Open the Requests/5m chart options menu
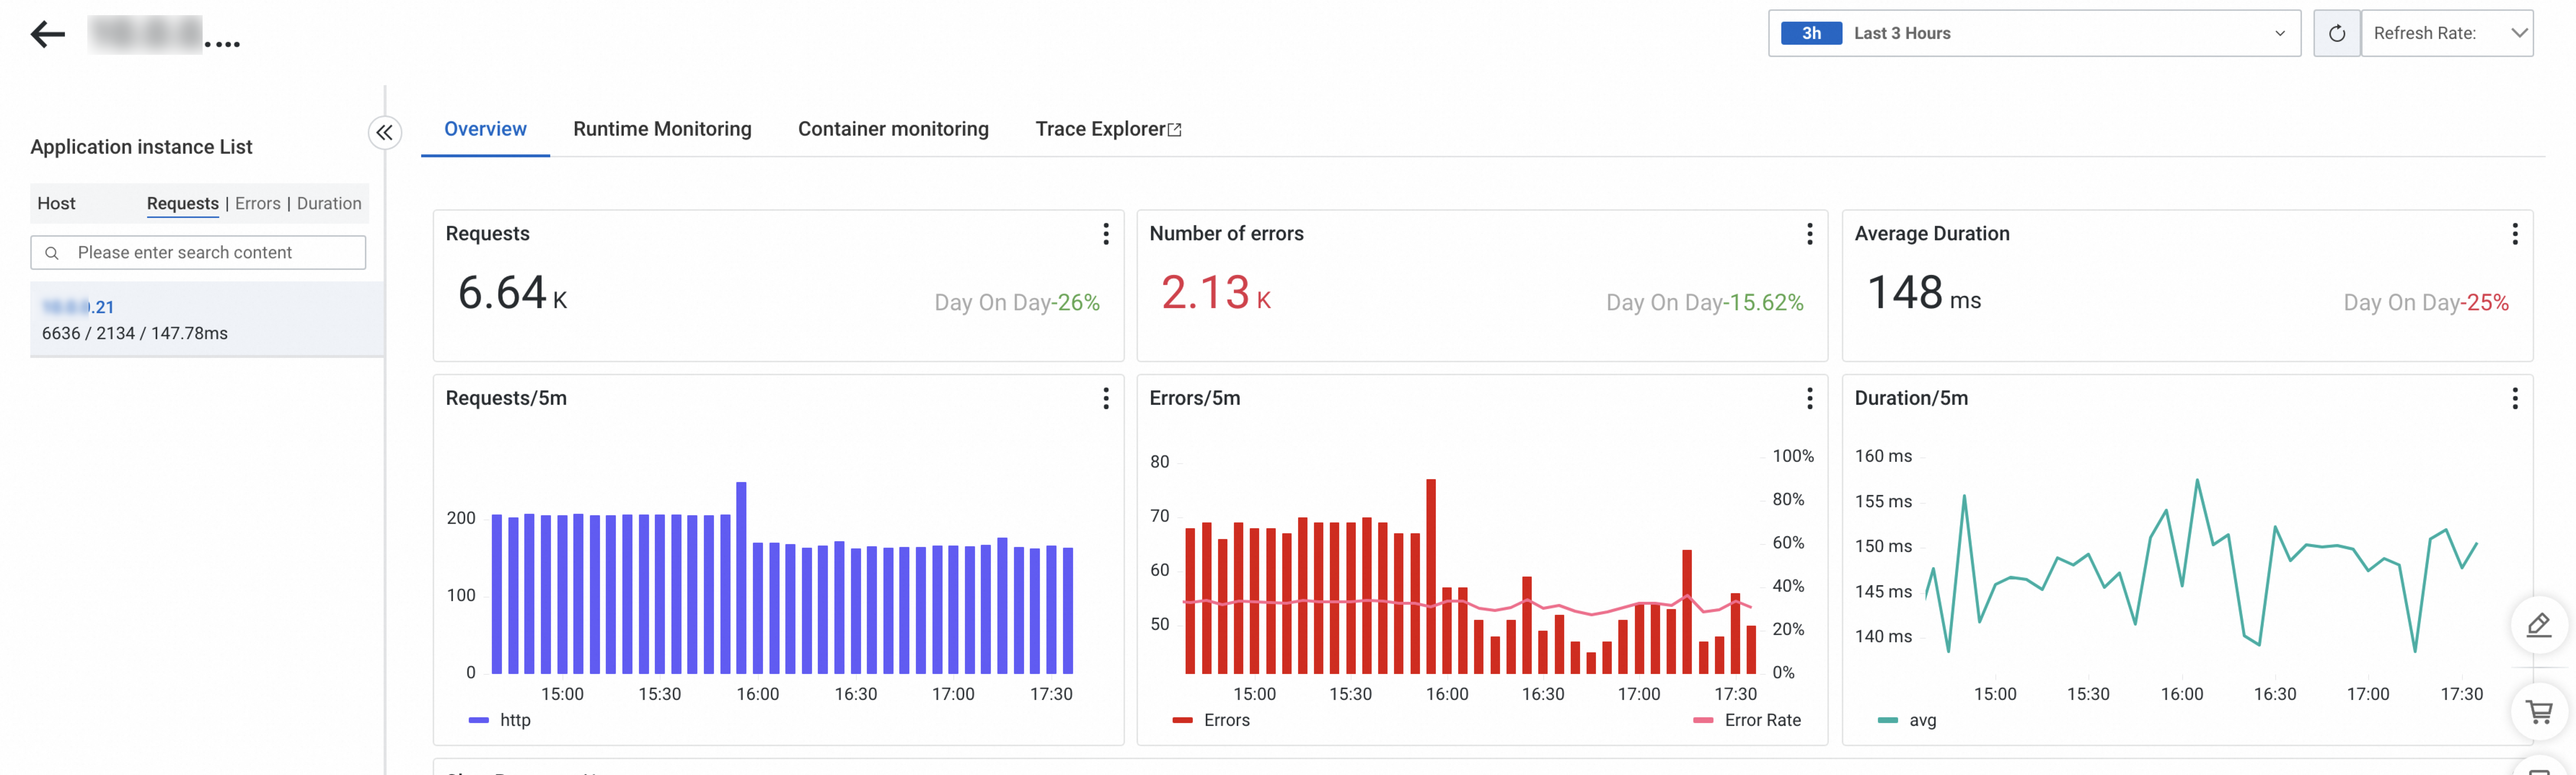This screenshot has width=2576, height=775. click(x=1105, y=399)
